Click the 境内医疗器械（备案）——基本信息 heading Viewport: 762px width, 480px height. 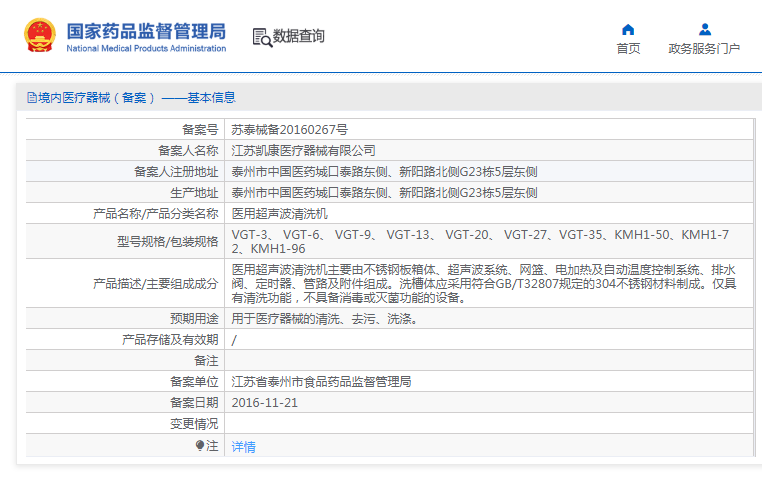[x=137, y=98]
